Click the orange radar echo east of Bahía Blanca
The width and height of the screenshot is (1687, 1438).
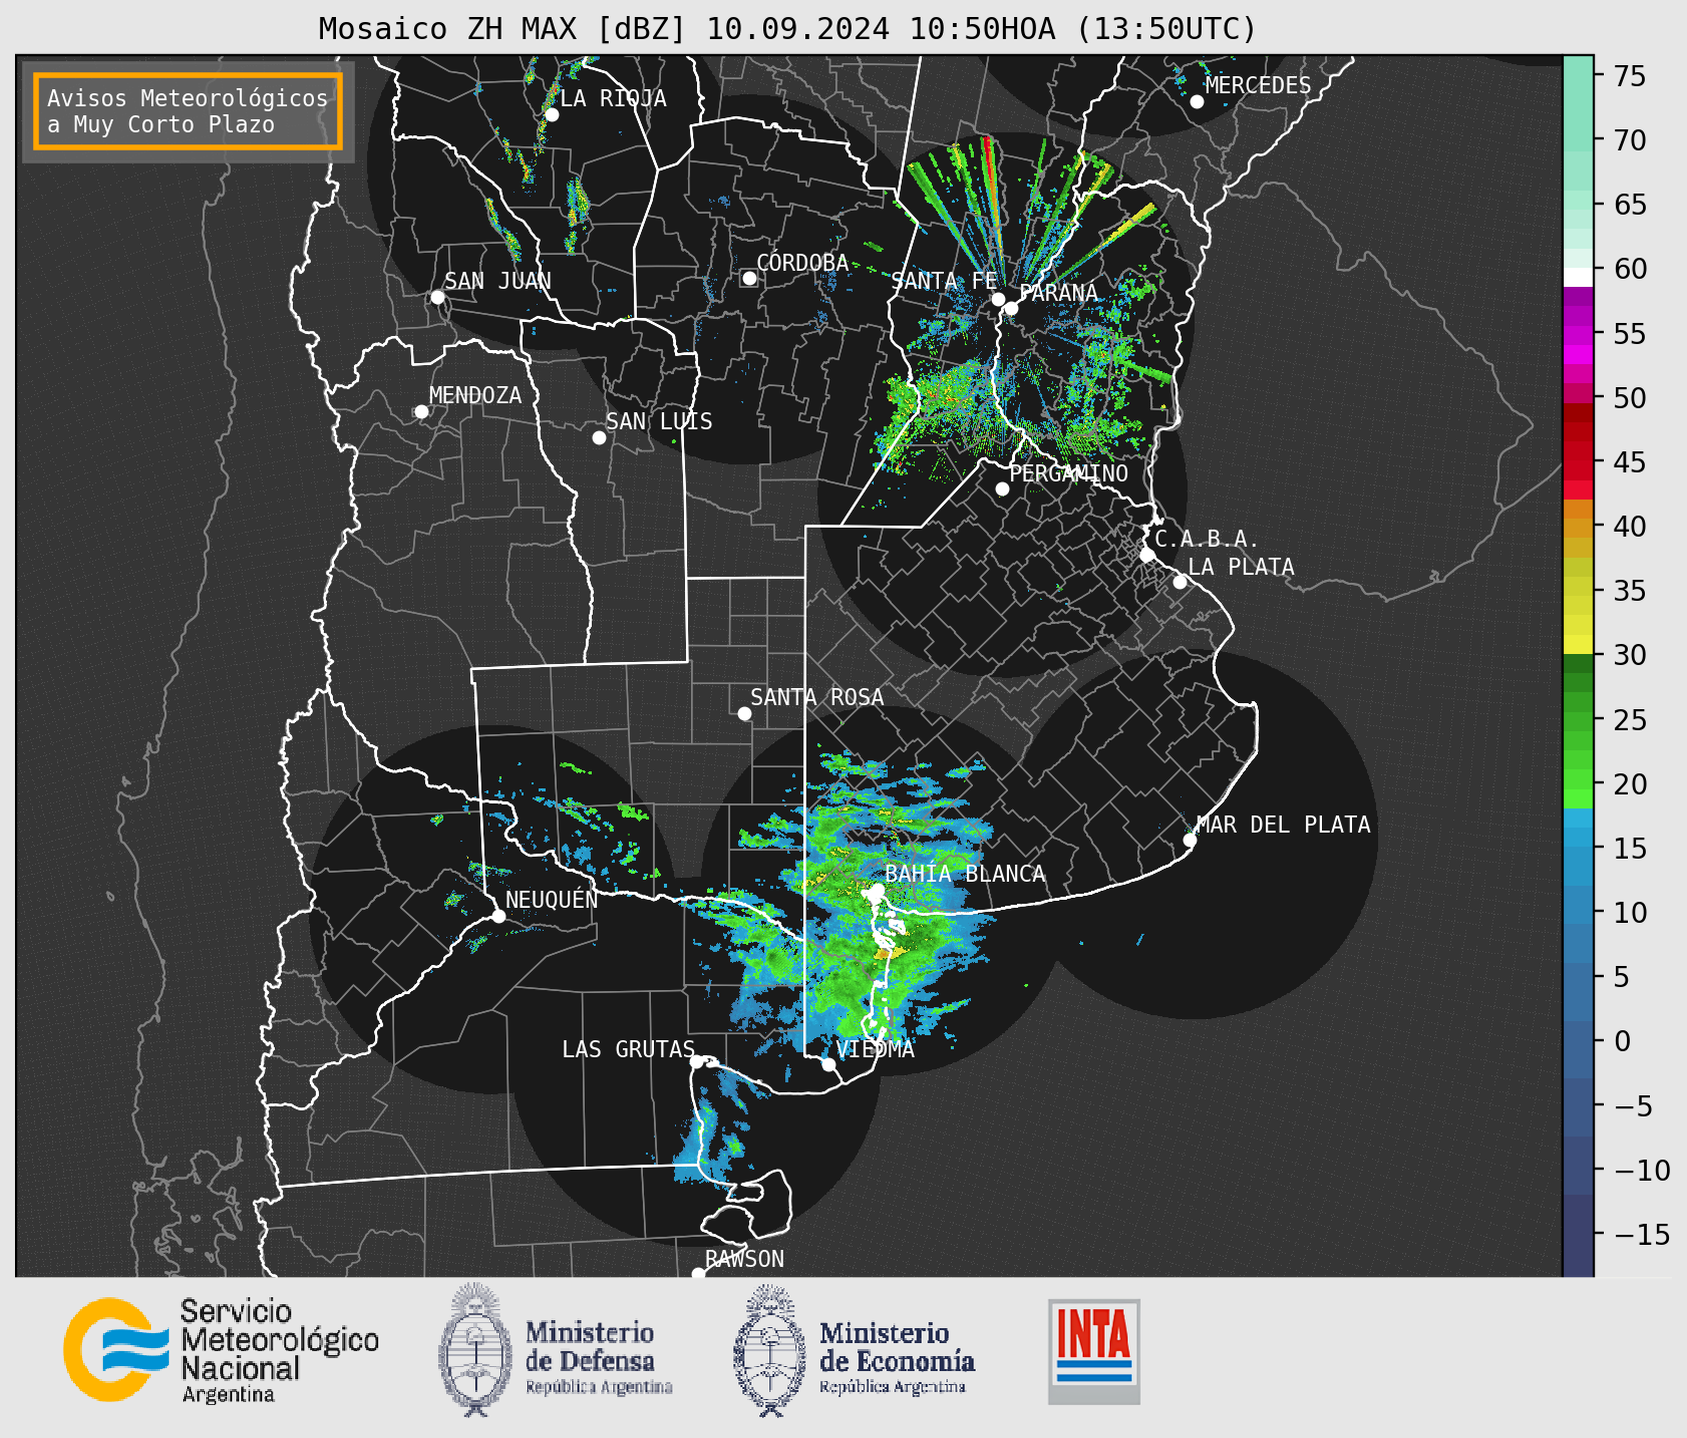891,953
